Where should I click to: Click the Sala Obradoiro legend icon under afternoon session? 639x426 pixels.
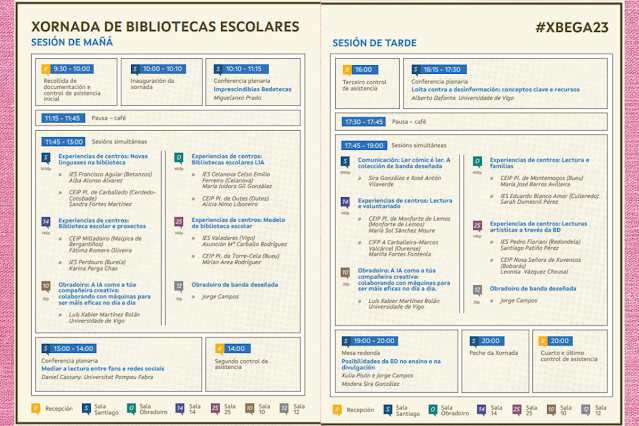point(433,410)
